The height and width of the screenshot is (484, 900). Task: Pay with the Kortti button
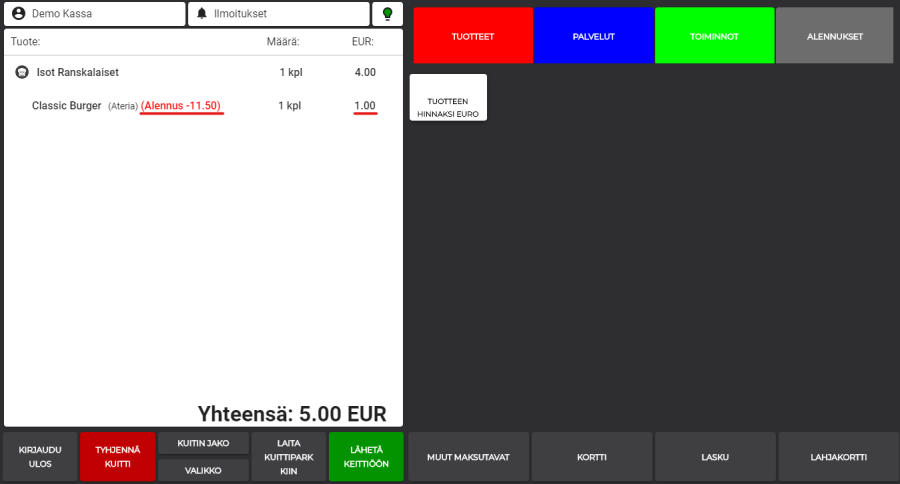pyautogui.click(x=591, y=457)
